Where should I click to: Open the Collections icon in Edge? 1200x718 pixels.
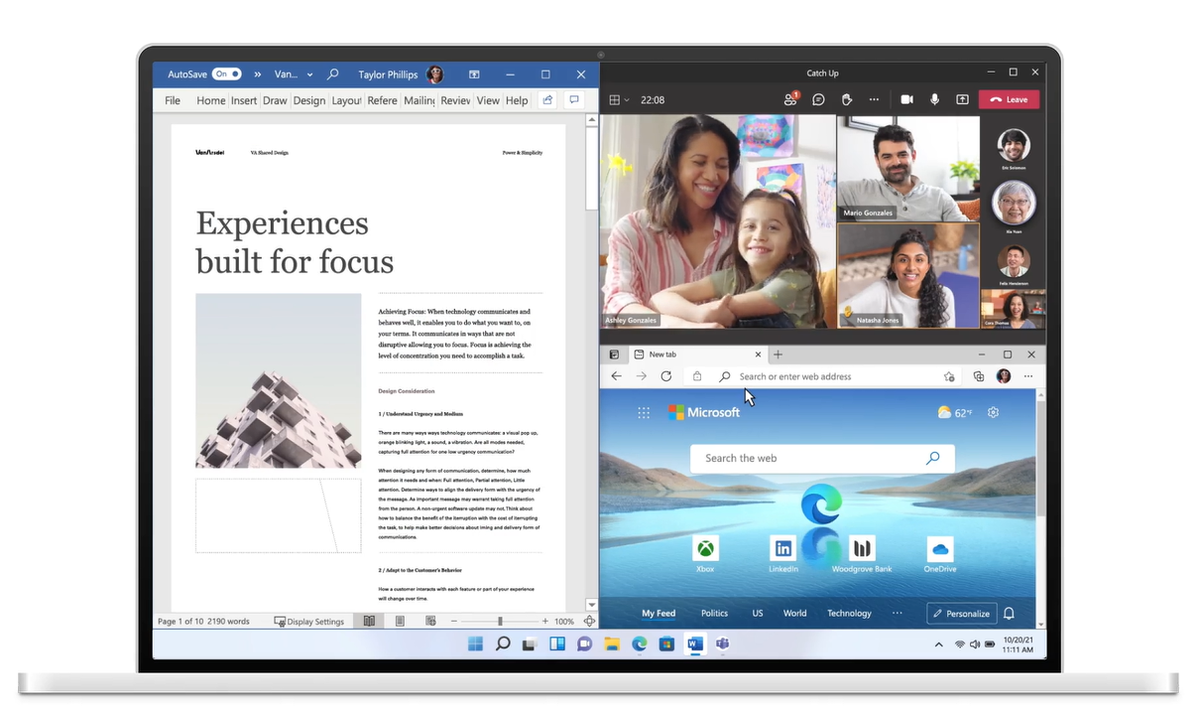coord(978,376)
